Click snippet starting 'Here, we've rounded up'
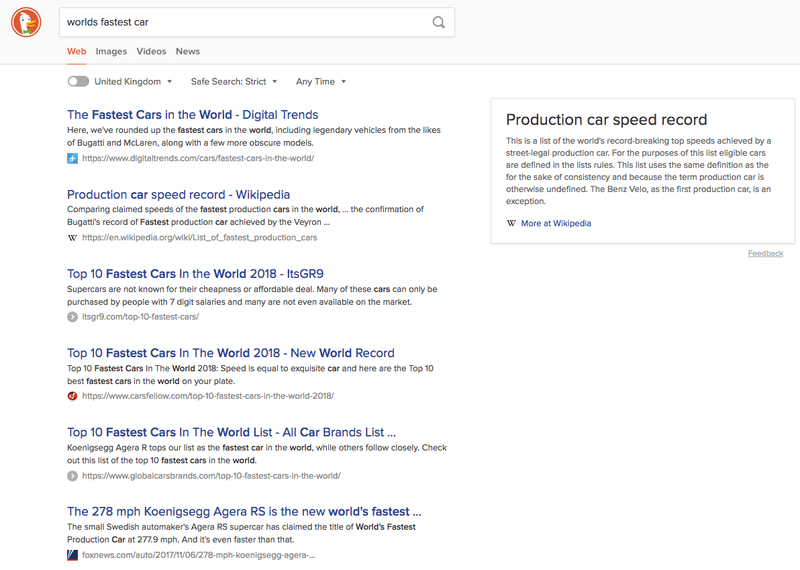 [254, 136]
